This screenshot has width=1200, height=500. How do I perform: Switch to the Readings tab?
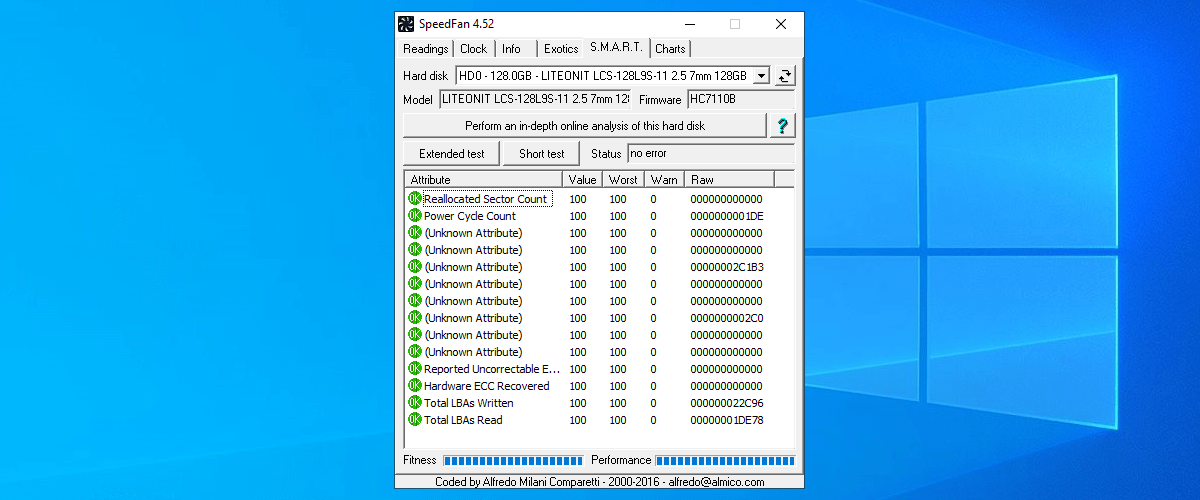pos(426,49)
